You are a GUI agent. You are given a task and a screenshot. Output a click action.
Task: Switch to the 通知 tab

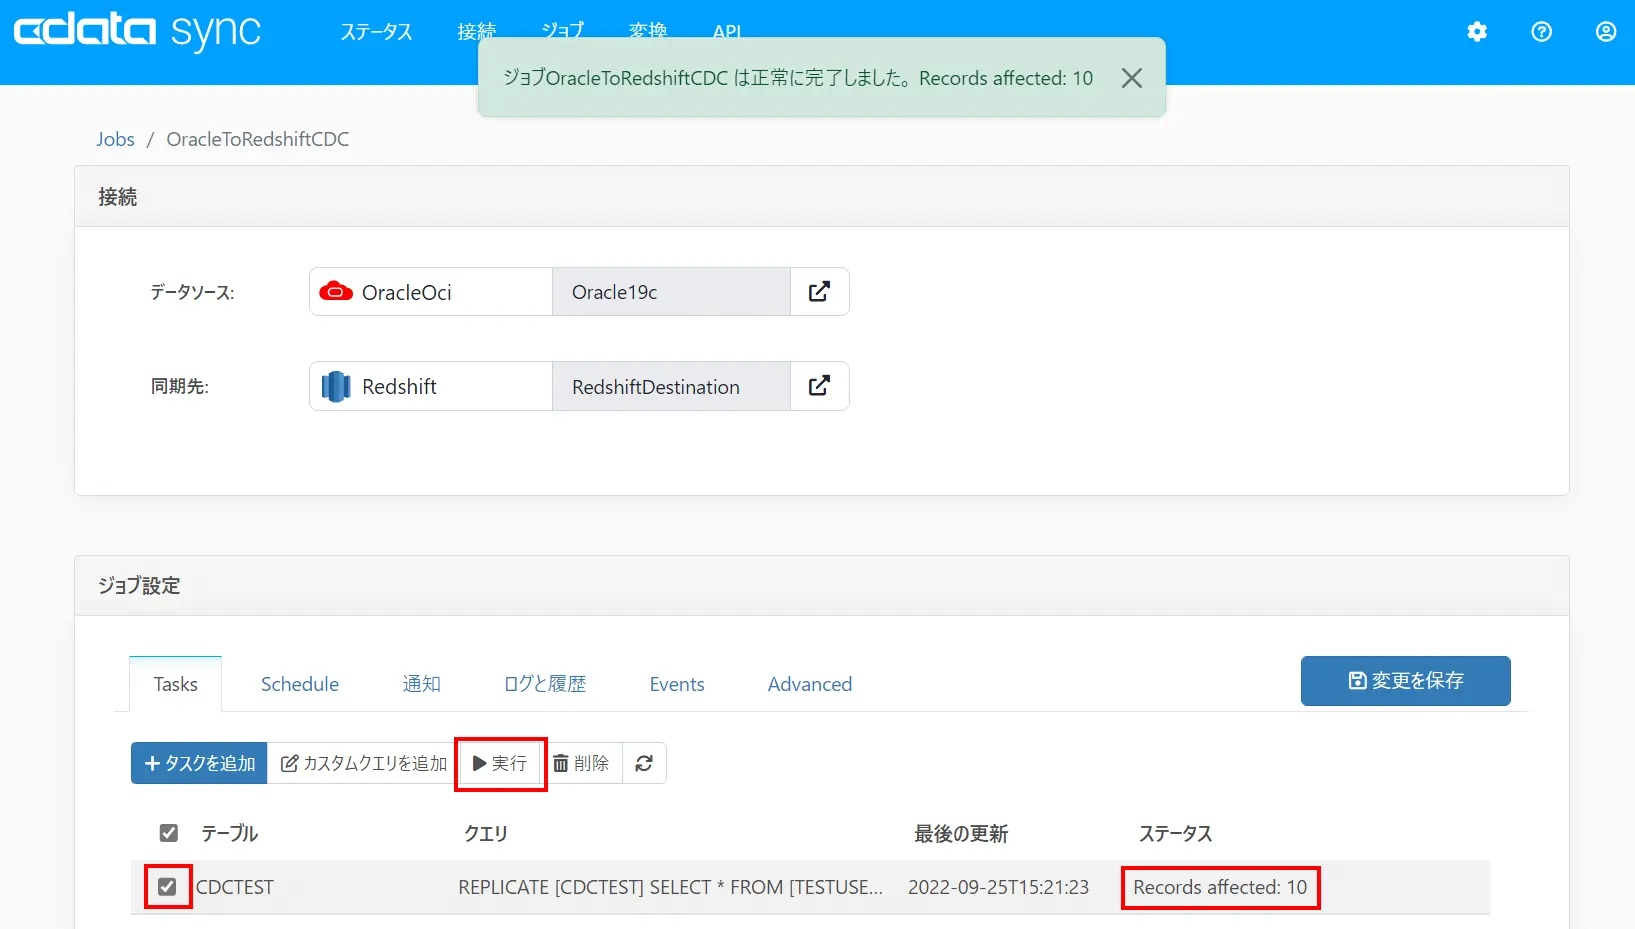pyautogui.click(x=421, y=684)
